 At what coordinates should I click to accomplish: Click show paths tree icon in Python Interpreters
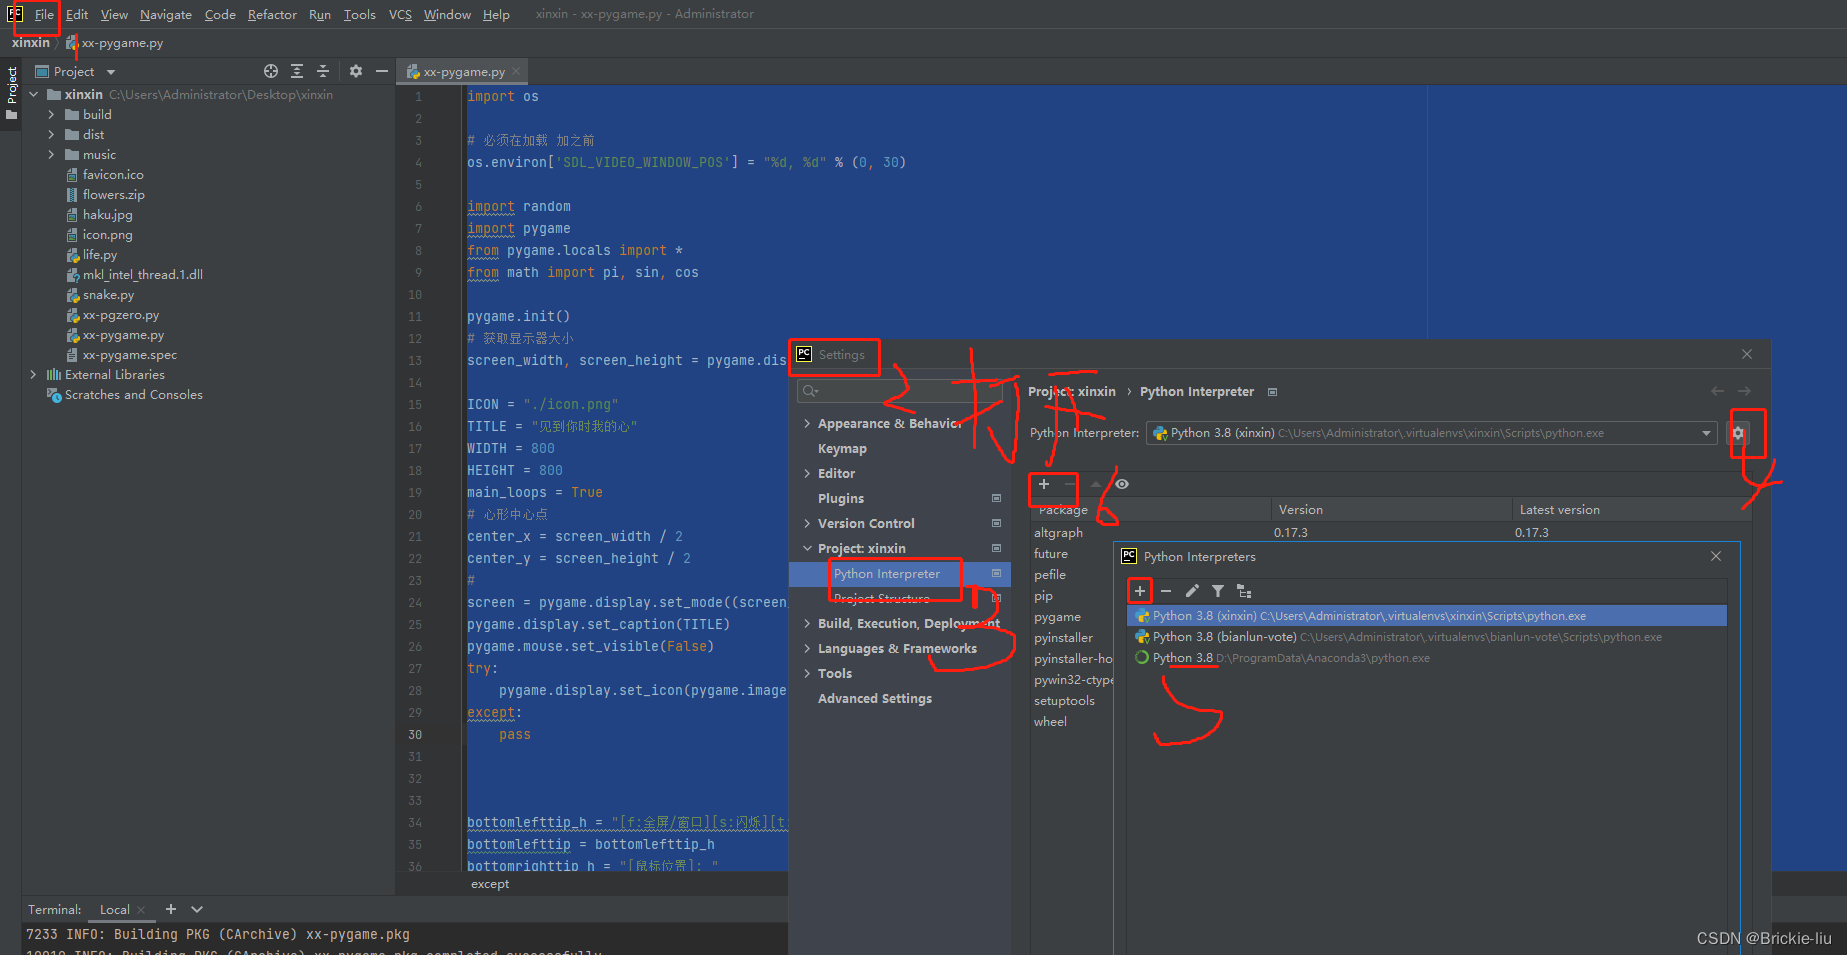(x=1244, y=591)
